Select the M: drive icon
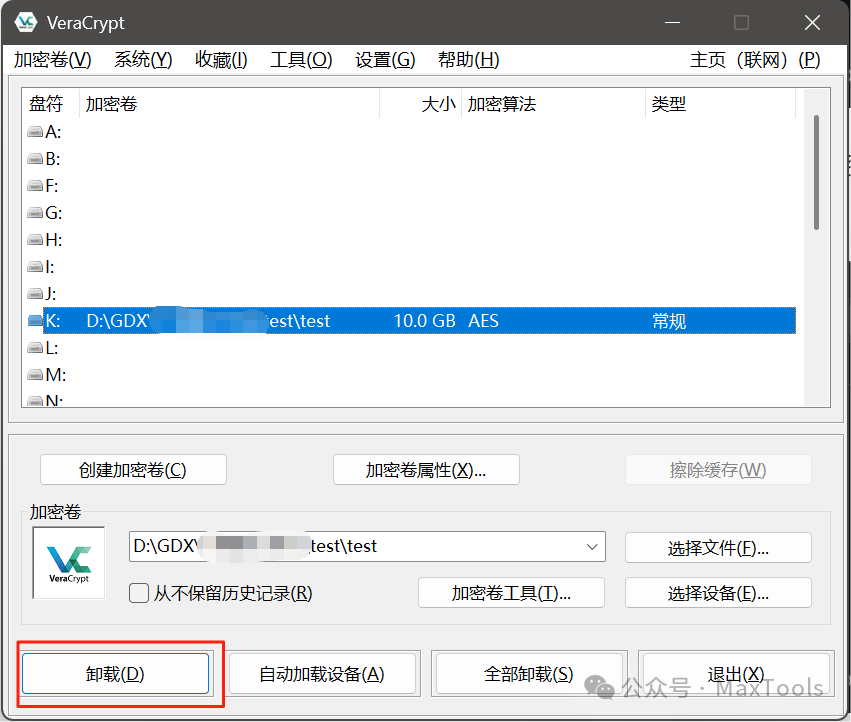Viewport: 851px width, 722px height. tap(35, 375)
